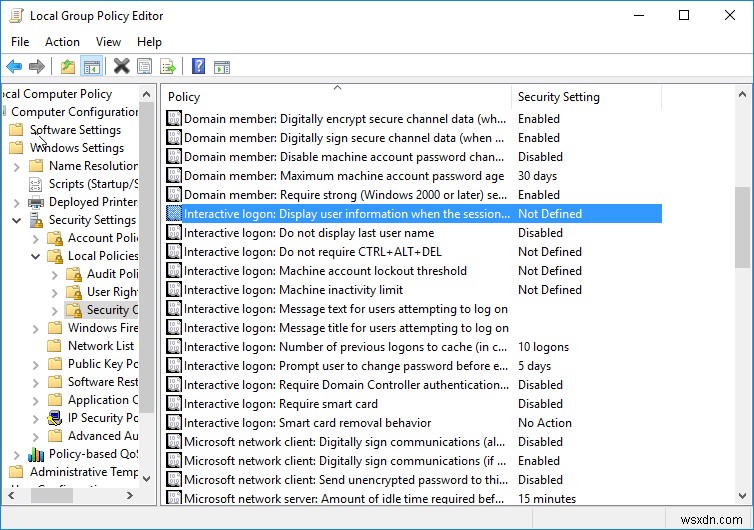Expand the Account Policies node
Screen dimensions: 754x530
tap(36, 239)
